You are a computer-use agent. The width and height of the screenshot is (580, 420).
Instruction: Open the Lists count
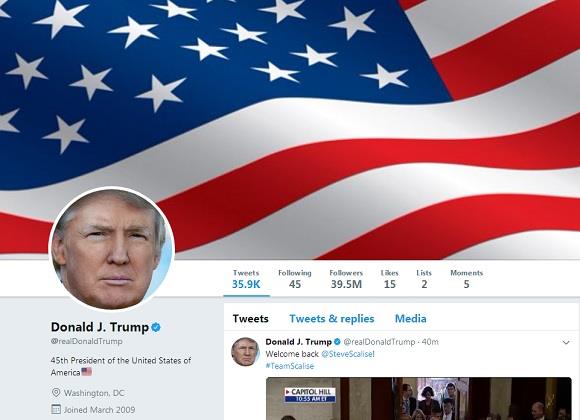(424, 279)
